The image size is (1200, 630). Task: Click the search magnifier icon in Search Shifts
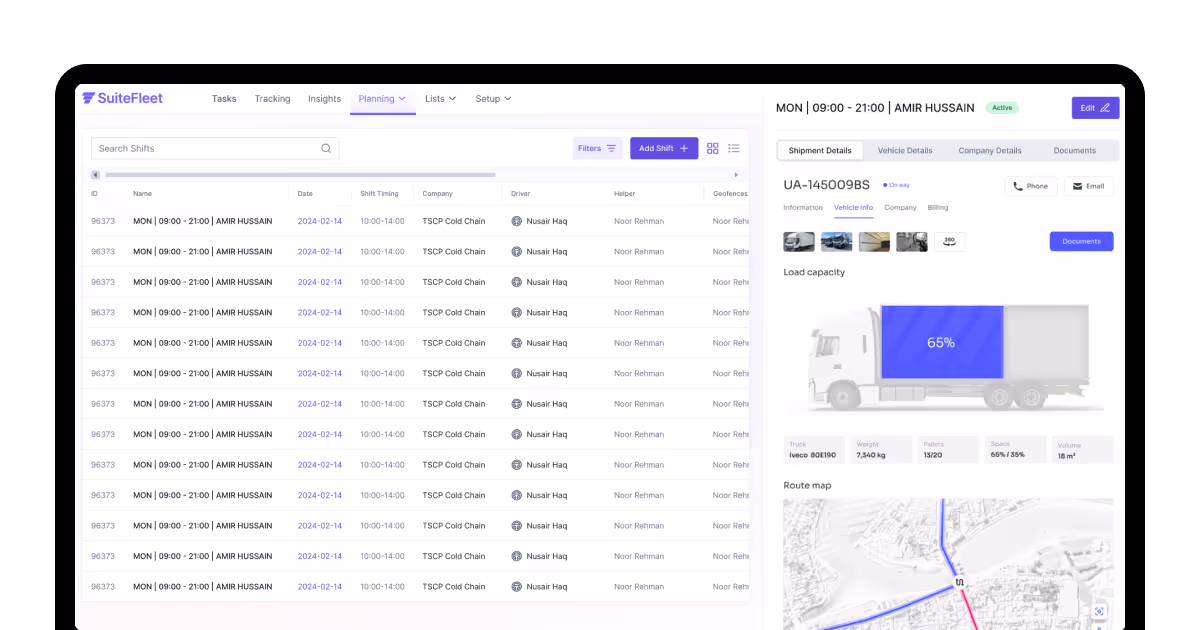point(326,148)
